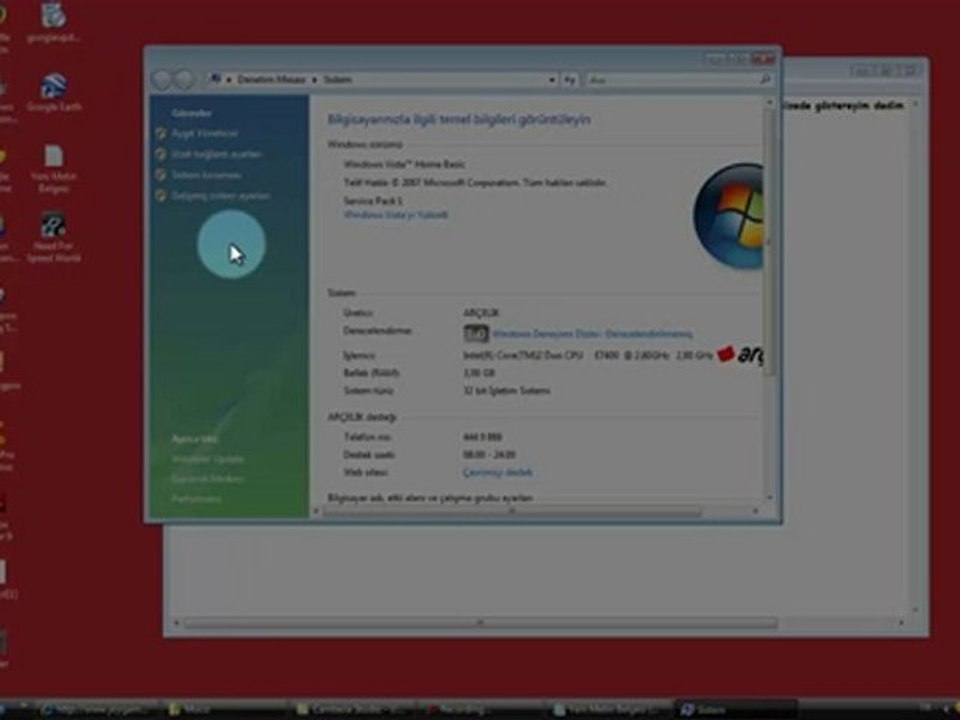This screenshot has height=720, width=960.
Task: Click the Bilgisayarınızla ilgili temel bilgileri heading
Action: (x=459, y=119)
